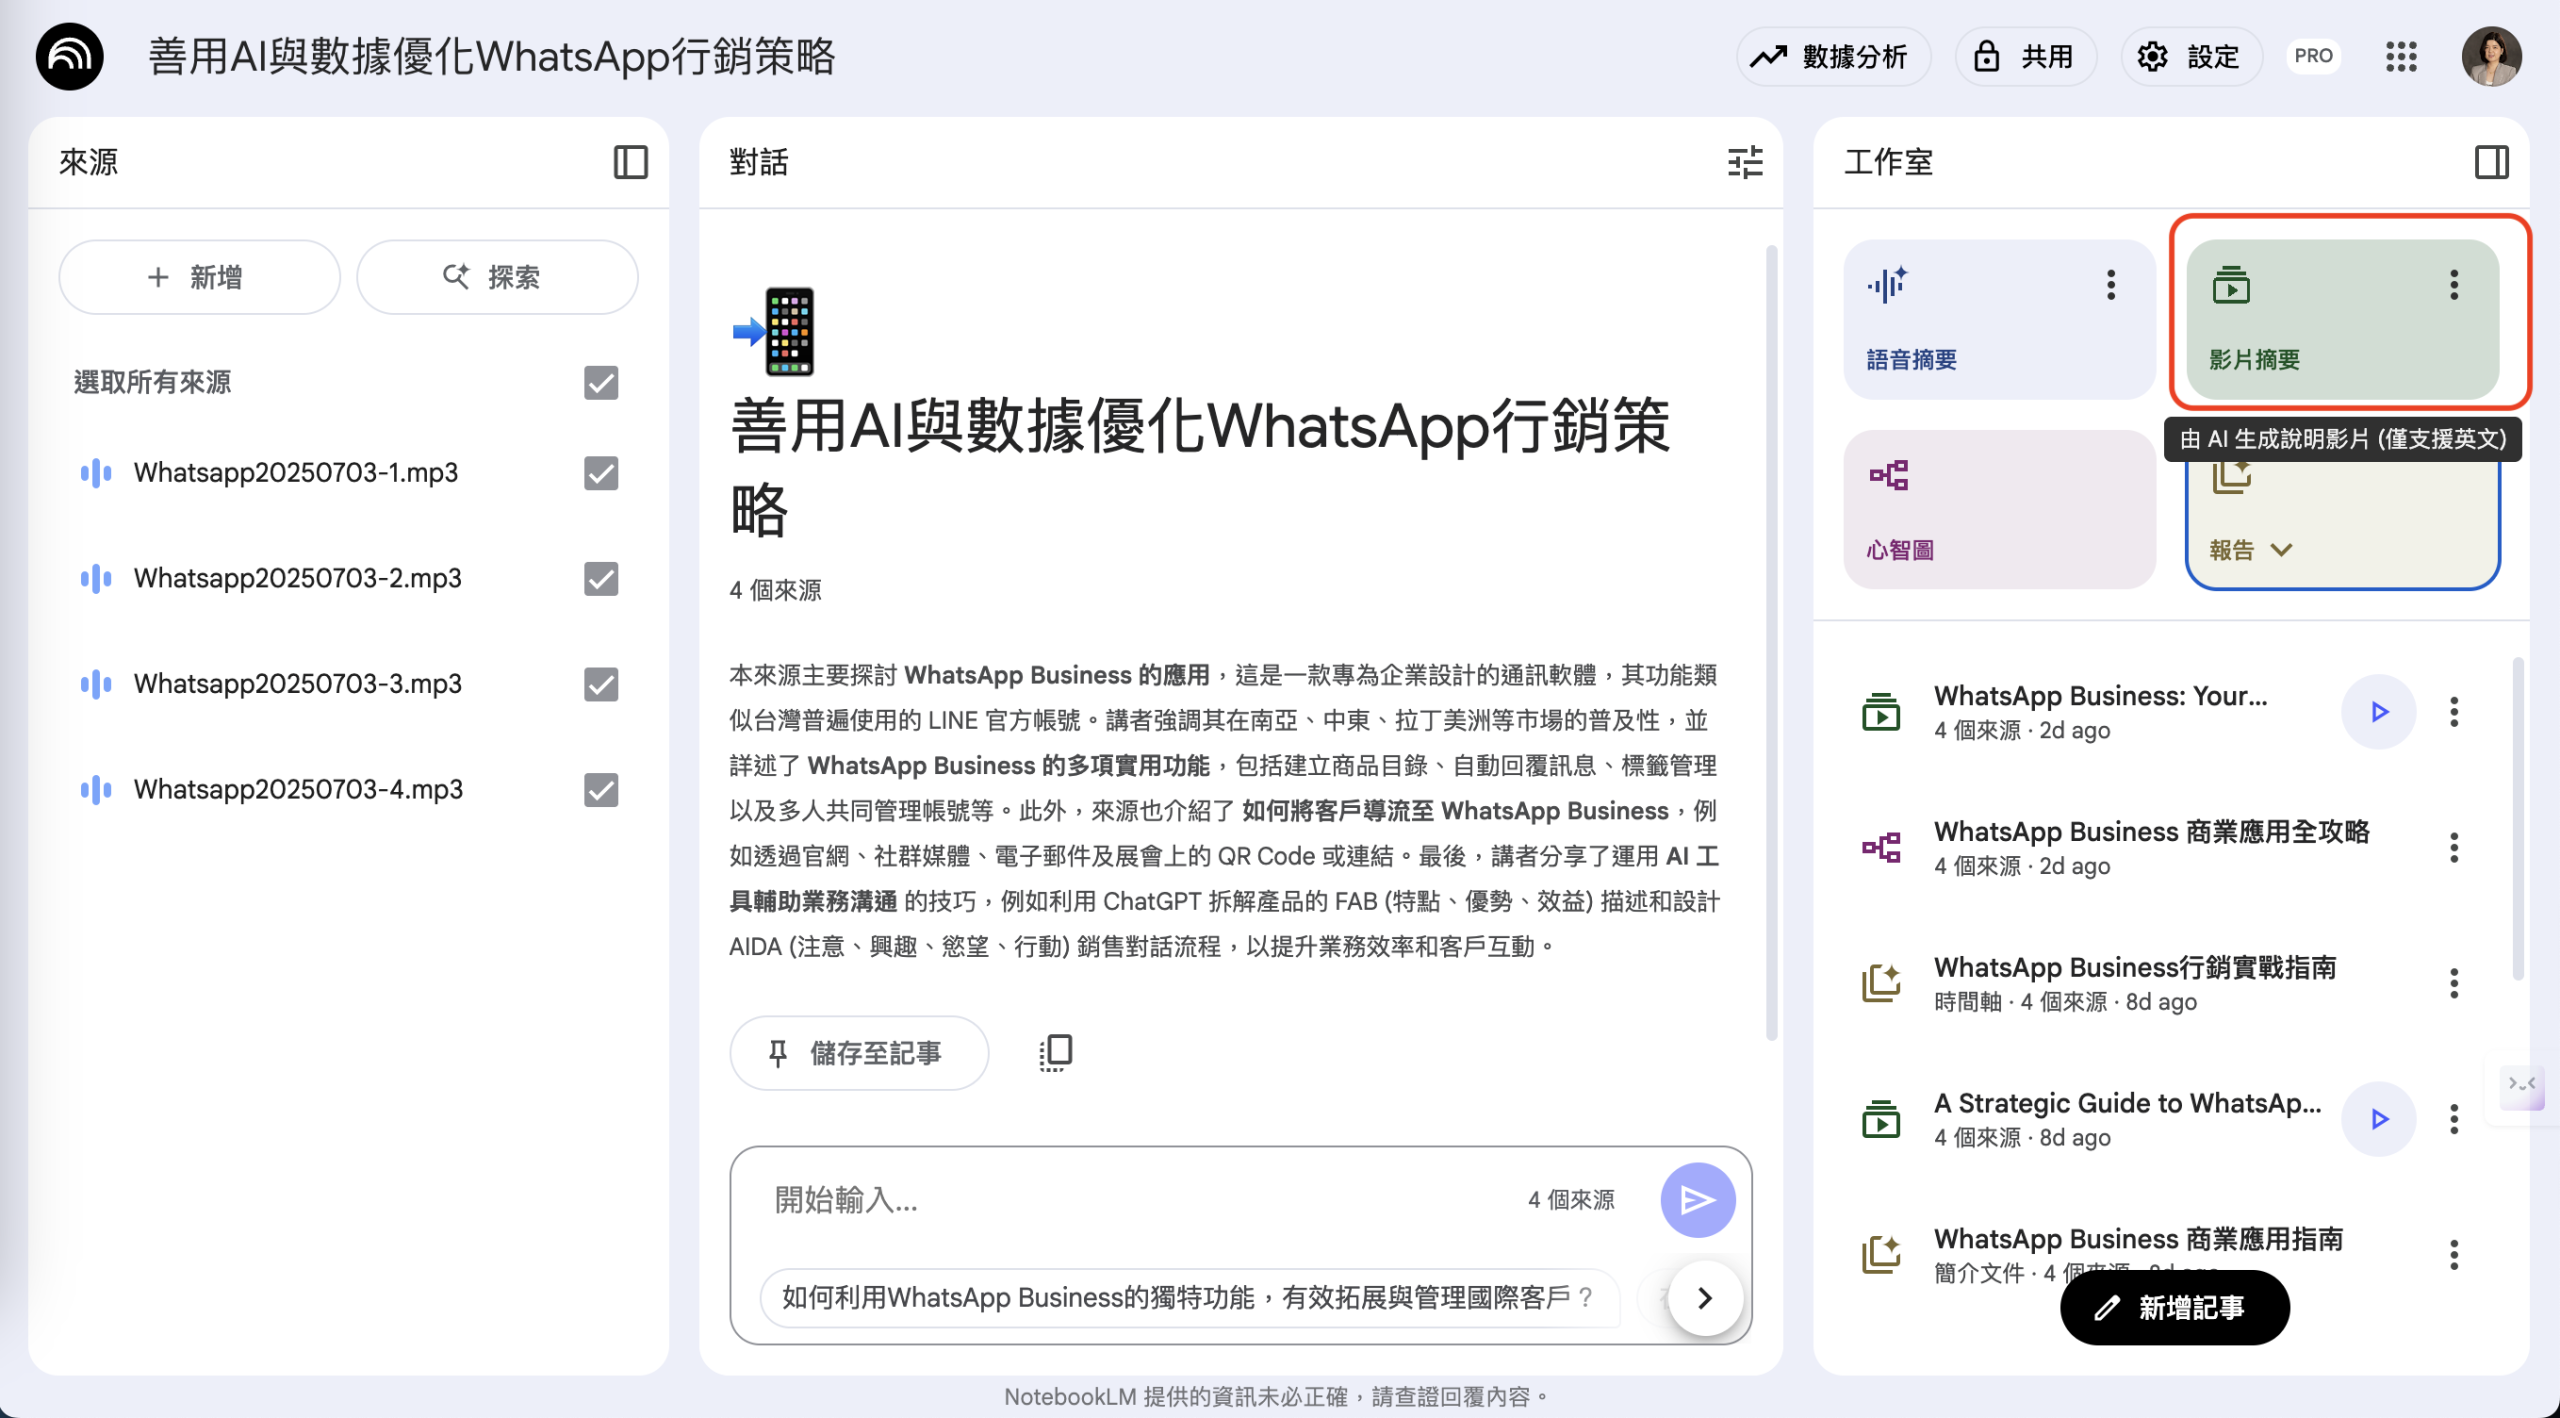Uncheck Whatsapp20250703-3.mp3 source

click(600, 684)
